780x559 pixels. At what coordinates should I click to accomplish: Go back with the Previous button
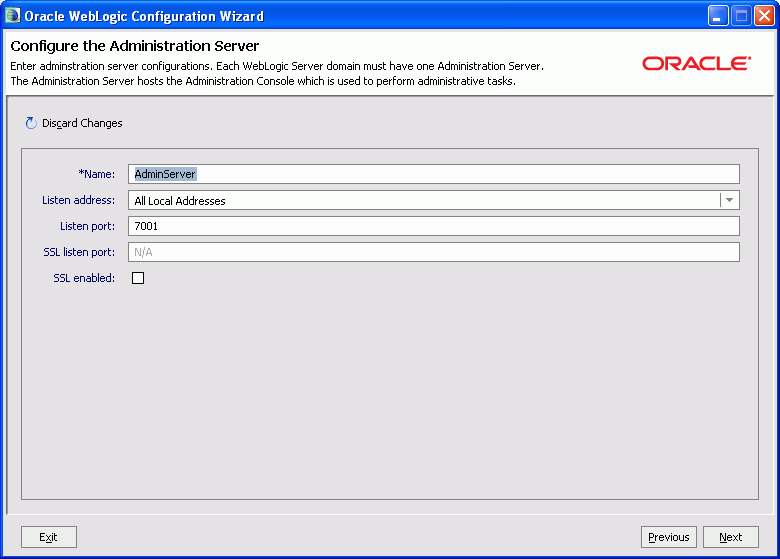[669, 537]
